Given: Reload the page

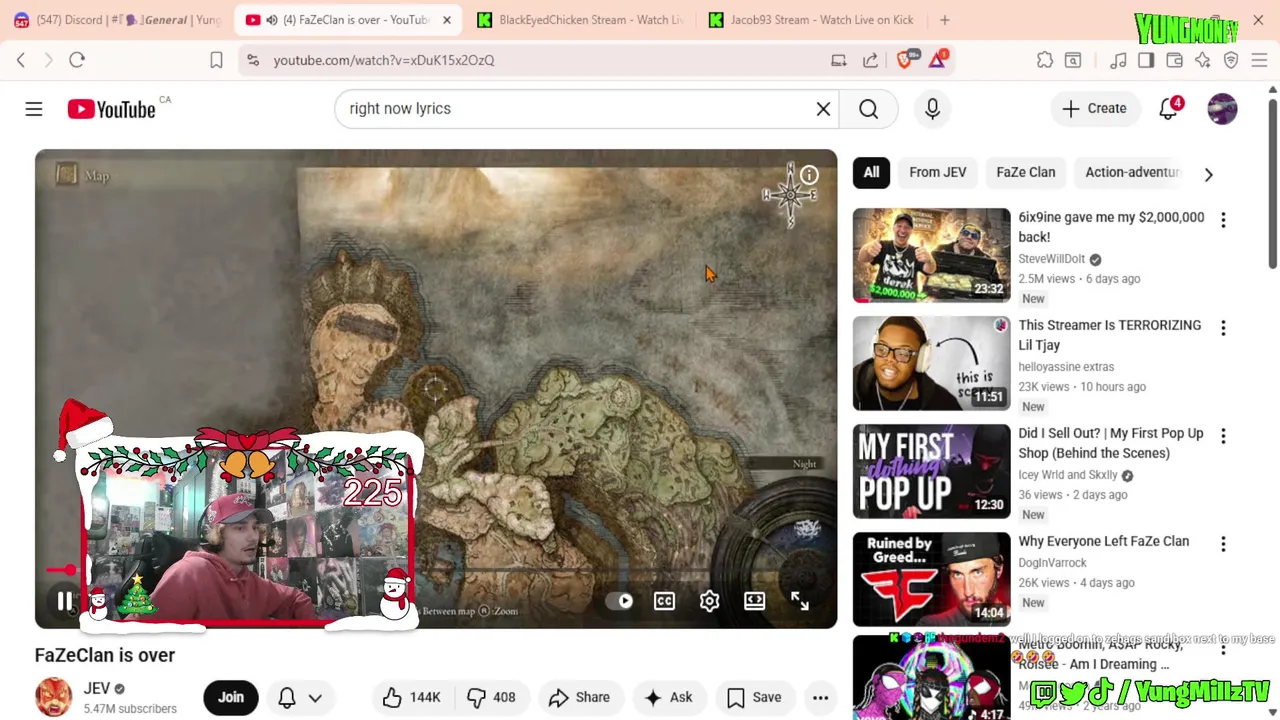Looking at the screenshot, I should click(x=77, y=60).
